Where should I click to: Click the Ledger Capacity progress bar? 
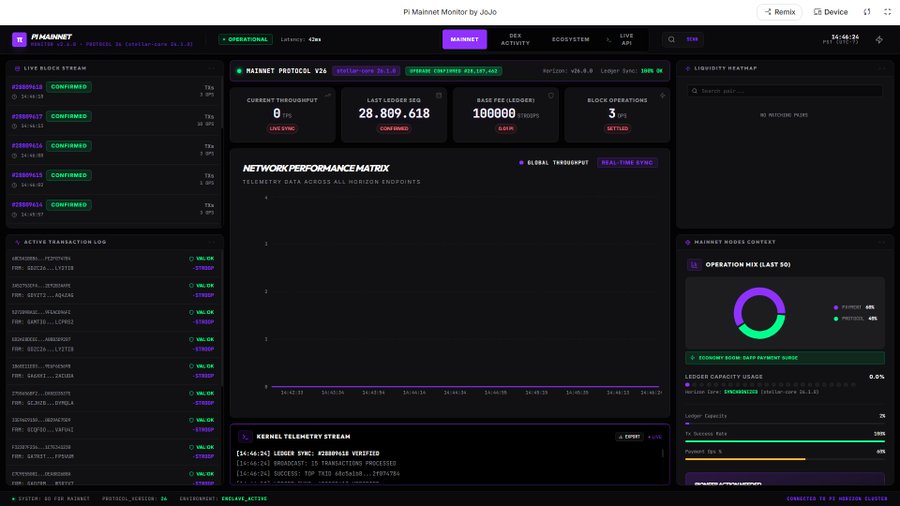pos(785,423)
